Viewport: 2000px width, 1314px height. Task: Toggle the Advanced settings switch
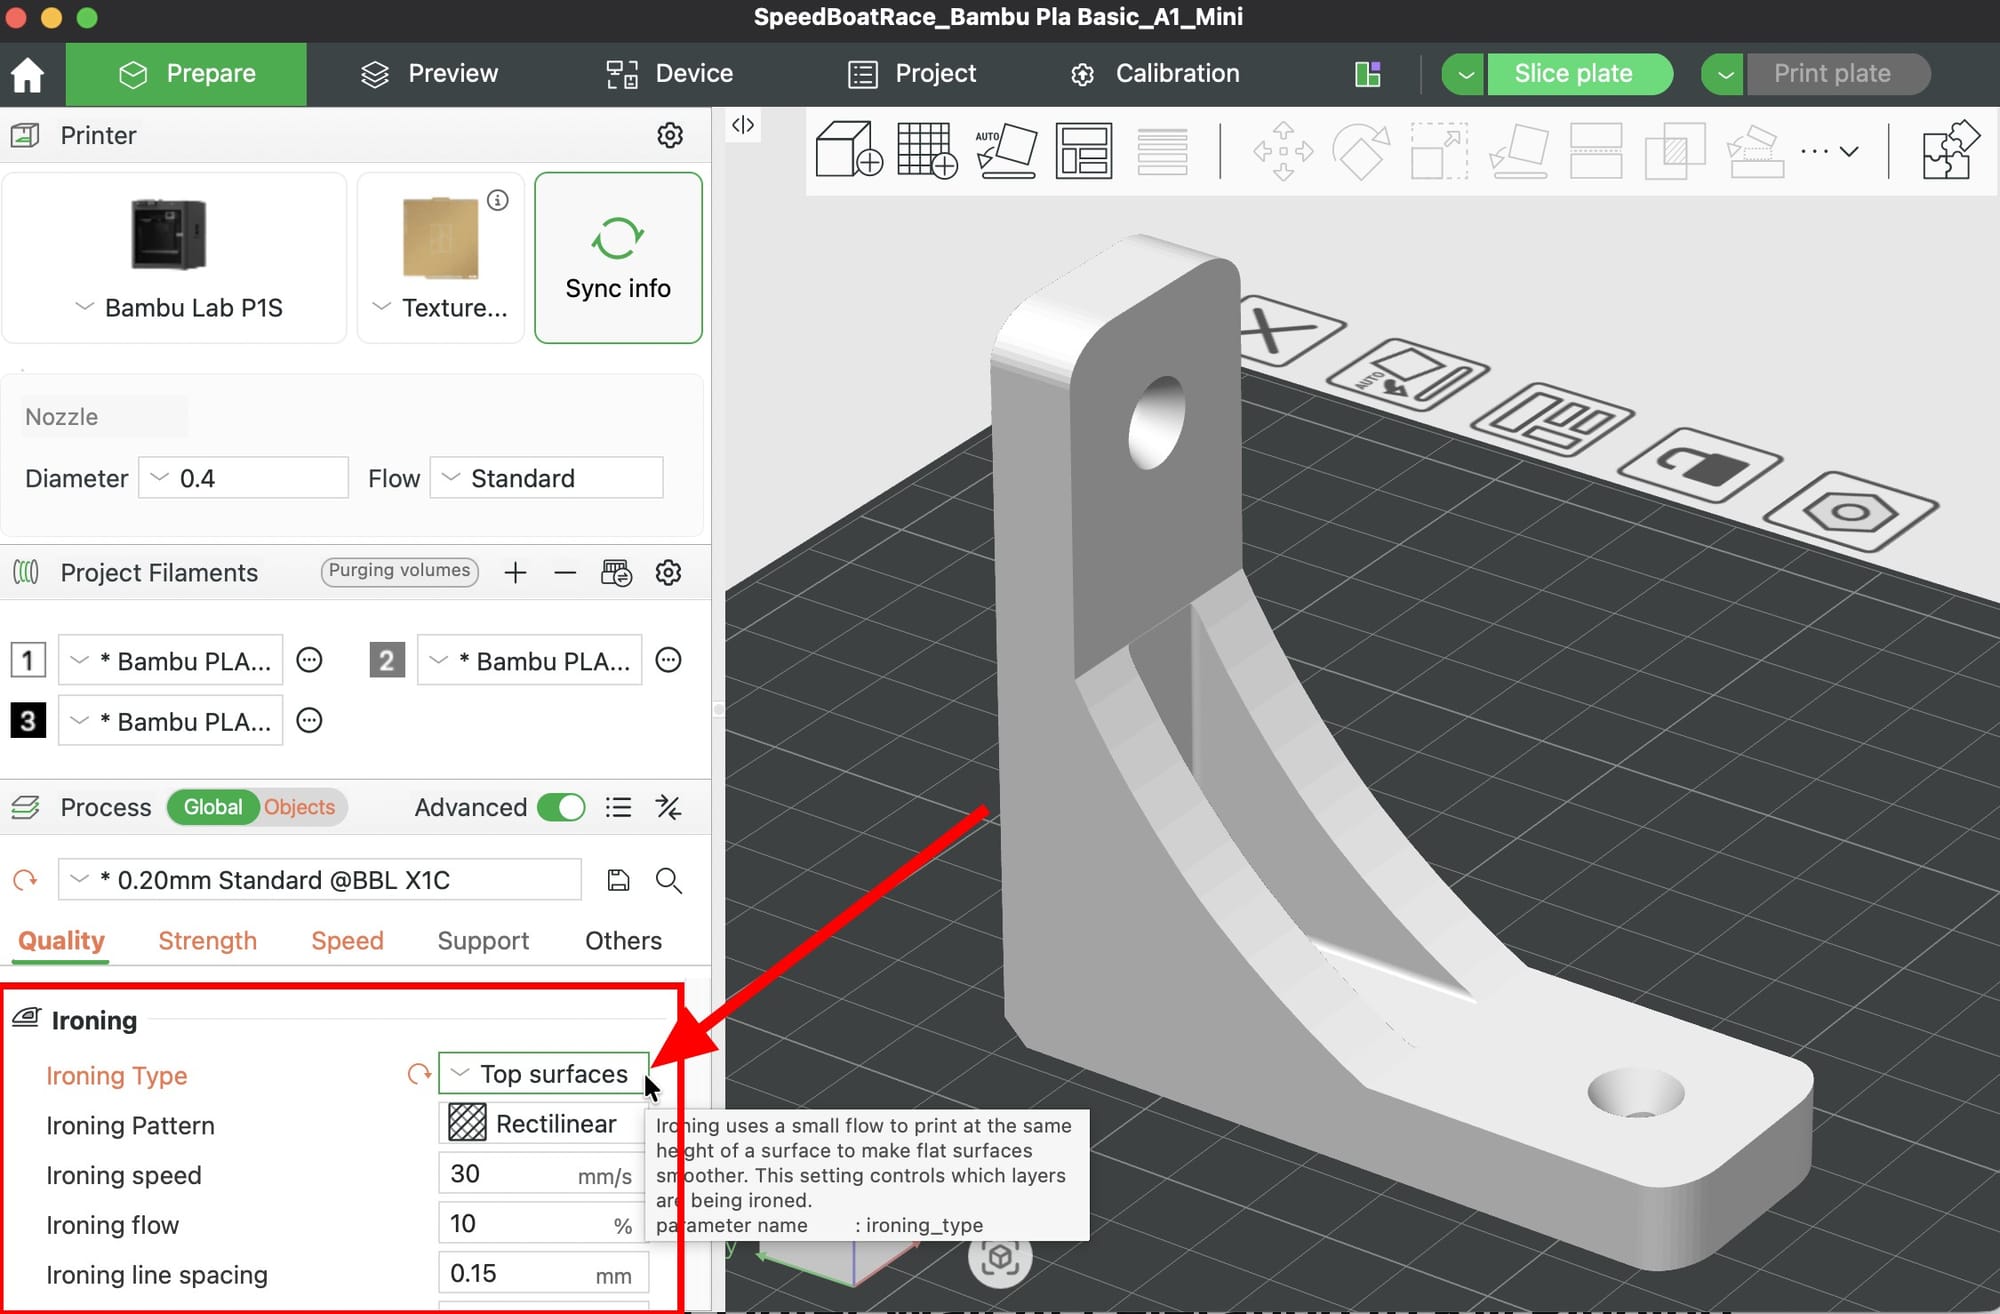561,807
